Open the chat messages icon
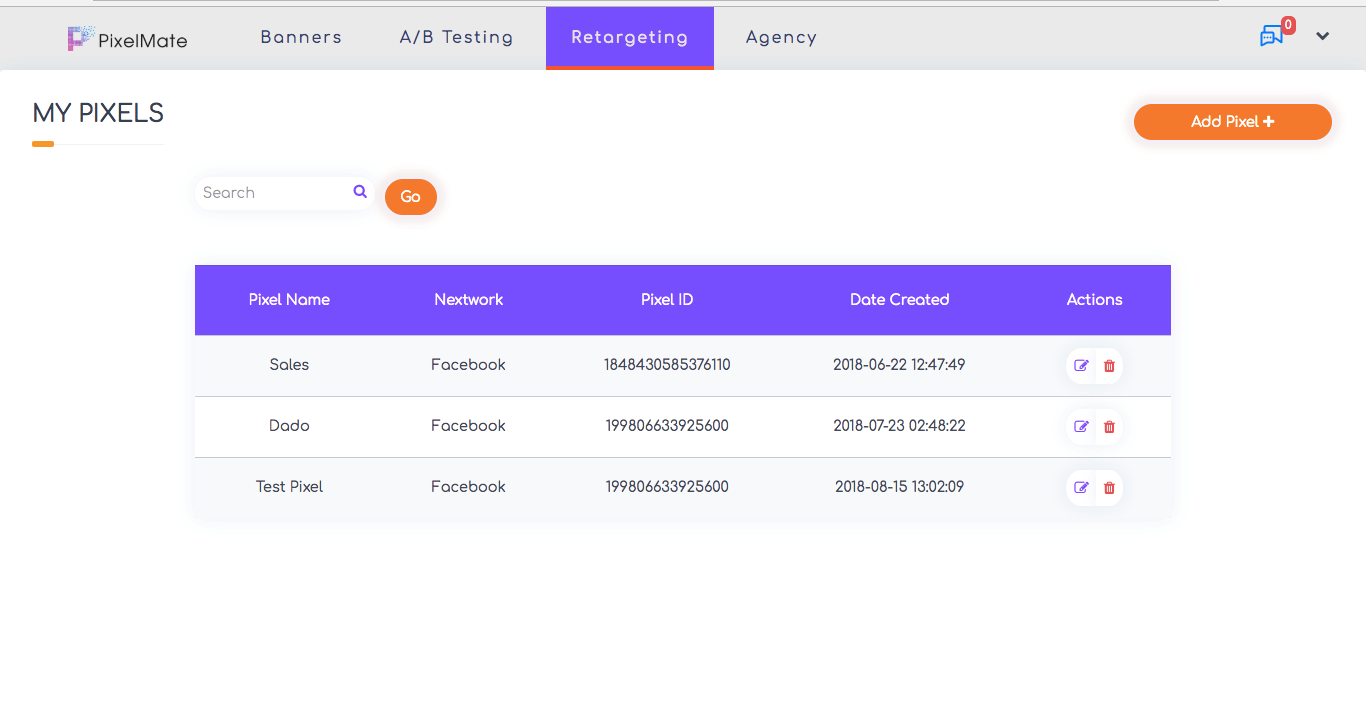 point(1271,37)
